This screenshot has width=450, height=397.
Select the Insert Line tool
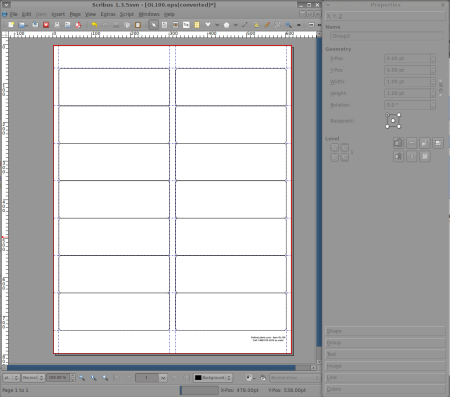coord(245,25)
